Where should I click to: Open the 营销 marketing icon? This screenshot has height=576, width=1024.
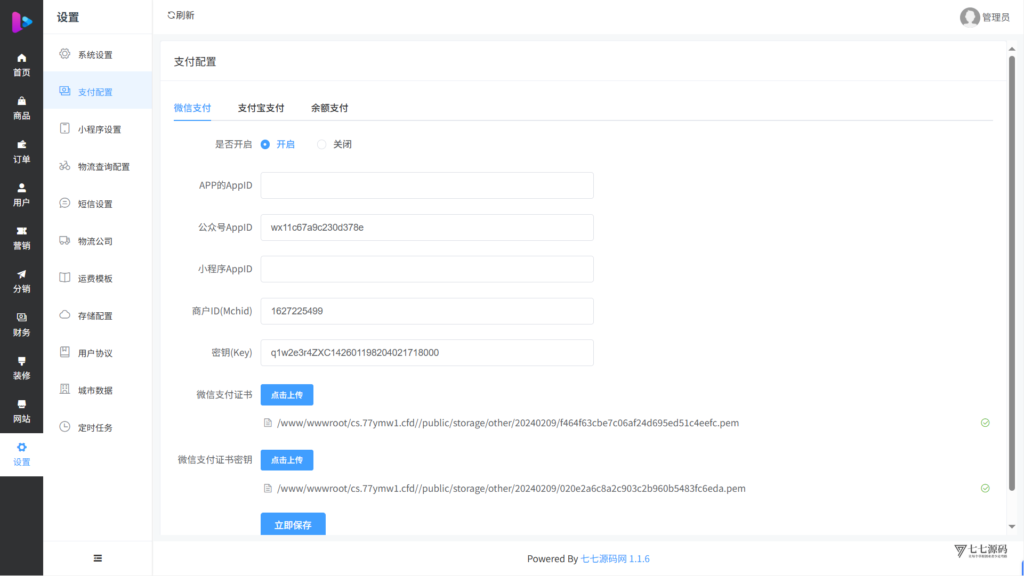coord(22,231)
